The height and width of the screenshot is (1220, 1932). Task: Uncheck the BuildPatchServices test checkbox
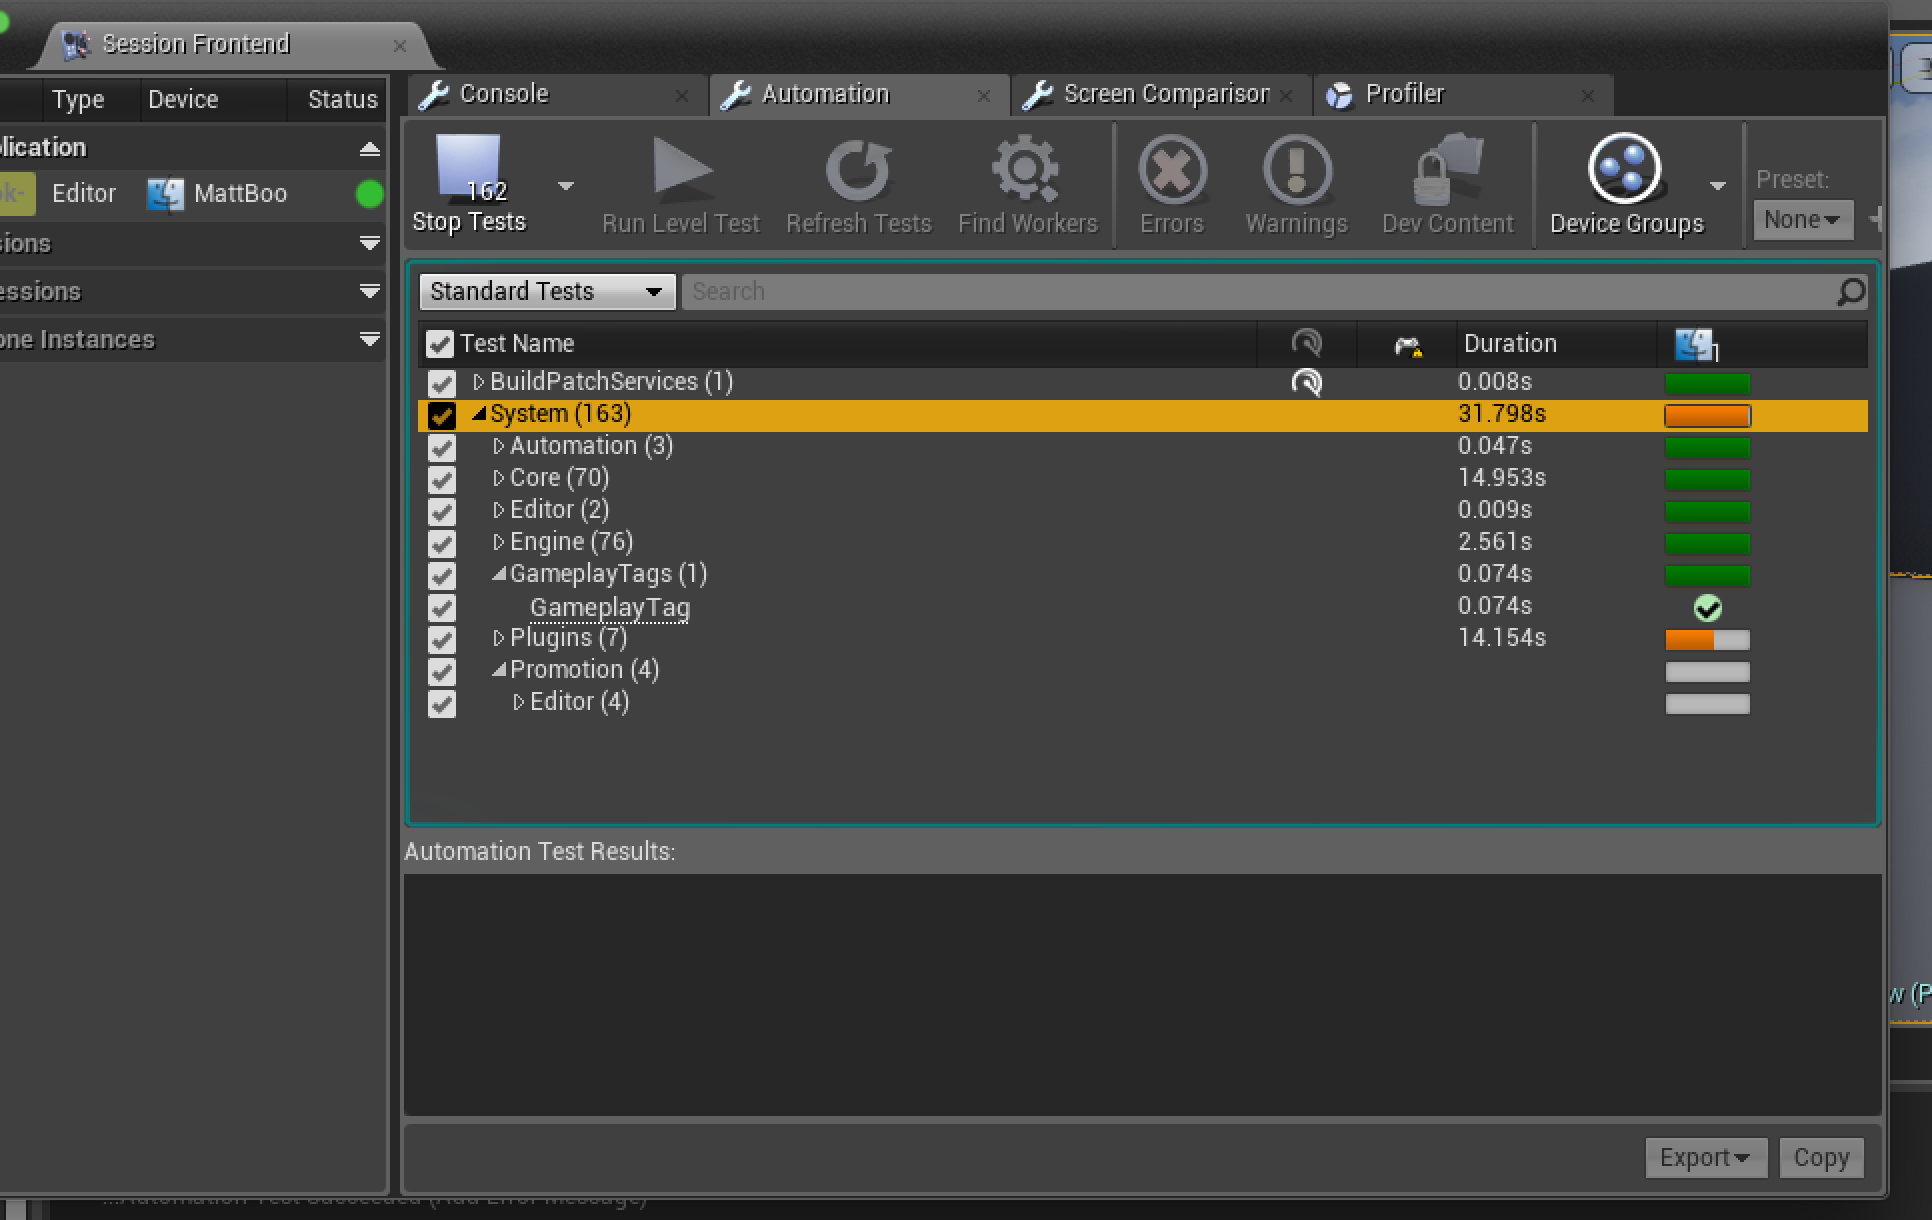(441, 383)
